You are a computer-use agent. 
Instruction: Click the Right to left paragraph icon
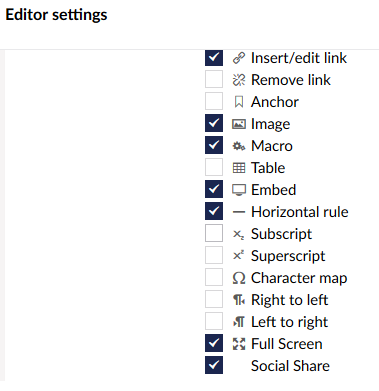tap(239, 300)
